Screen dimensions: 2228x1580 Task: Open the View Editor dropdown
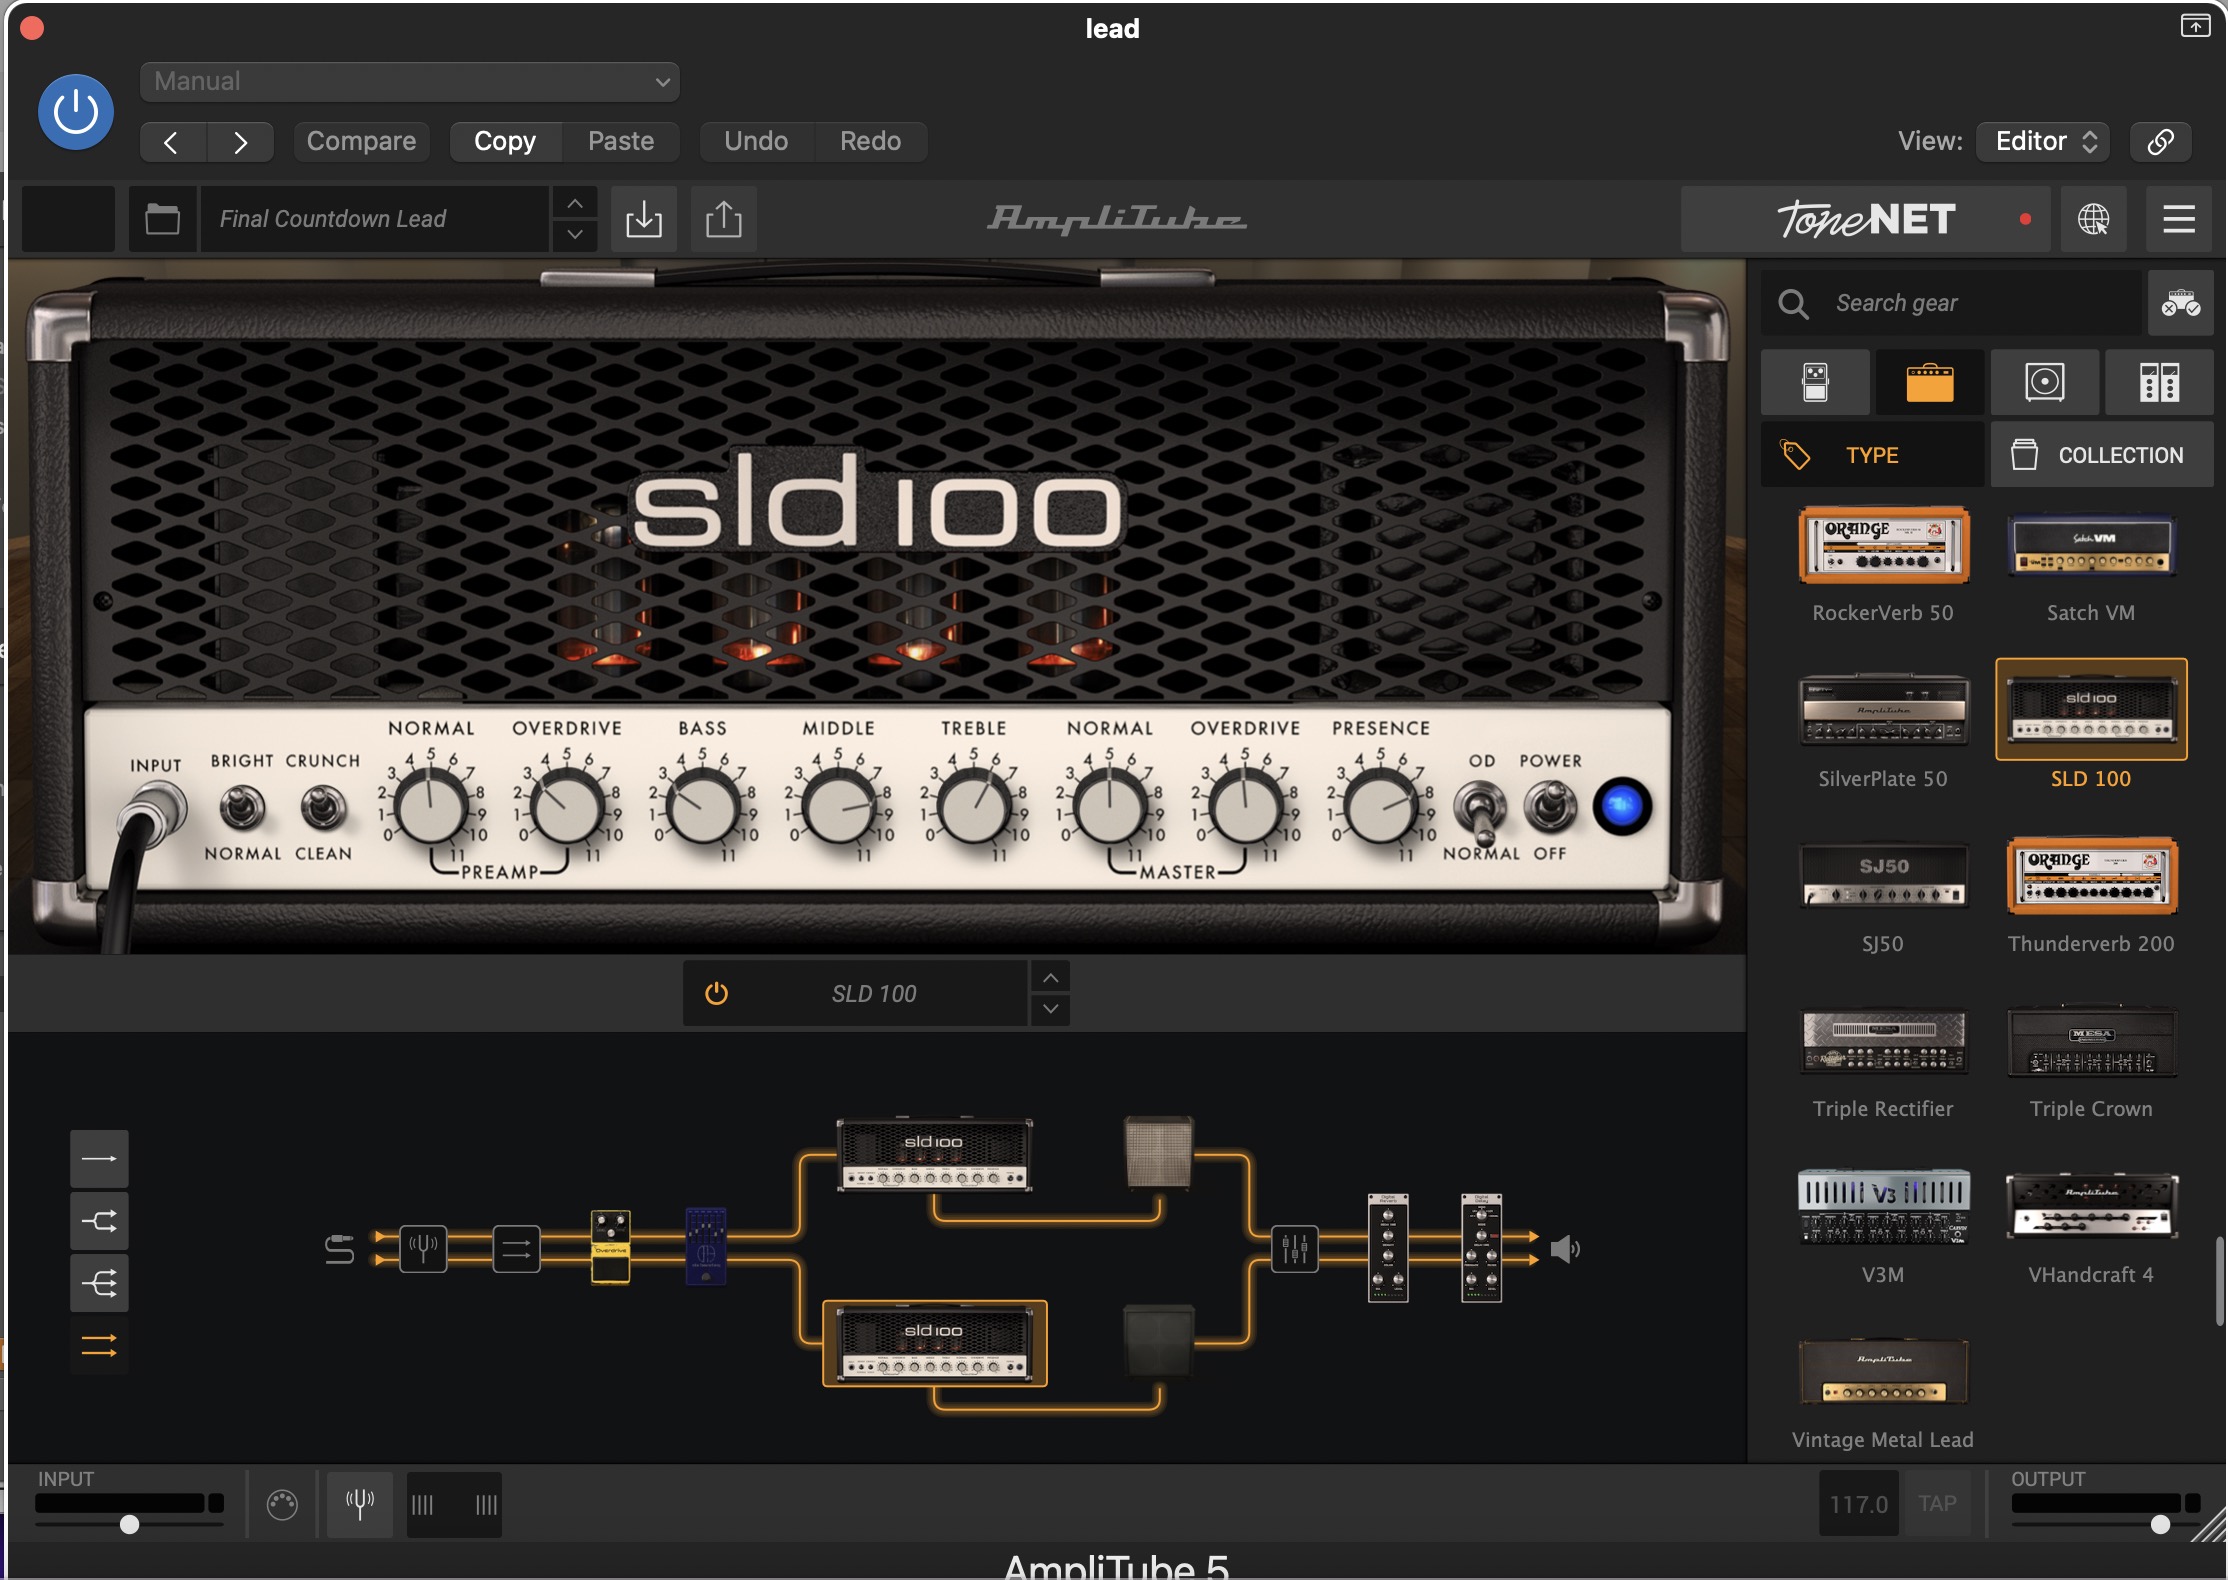click(x=2043, y=141)
